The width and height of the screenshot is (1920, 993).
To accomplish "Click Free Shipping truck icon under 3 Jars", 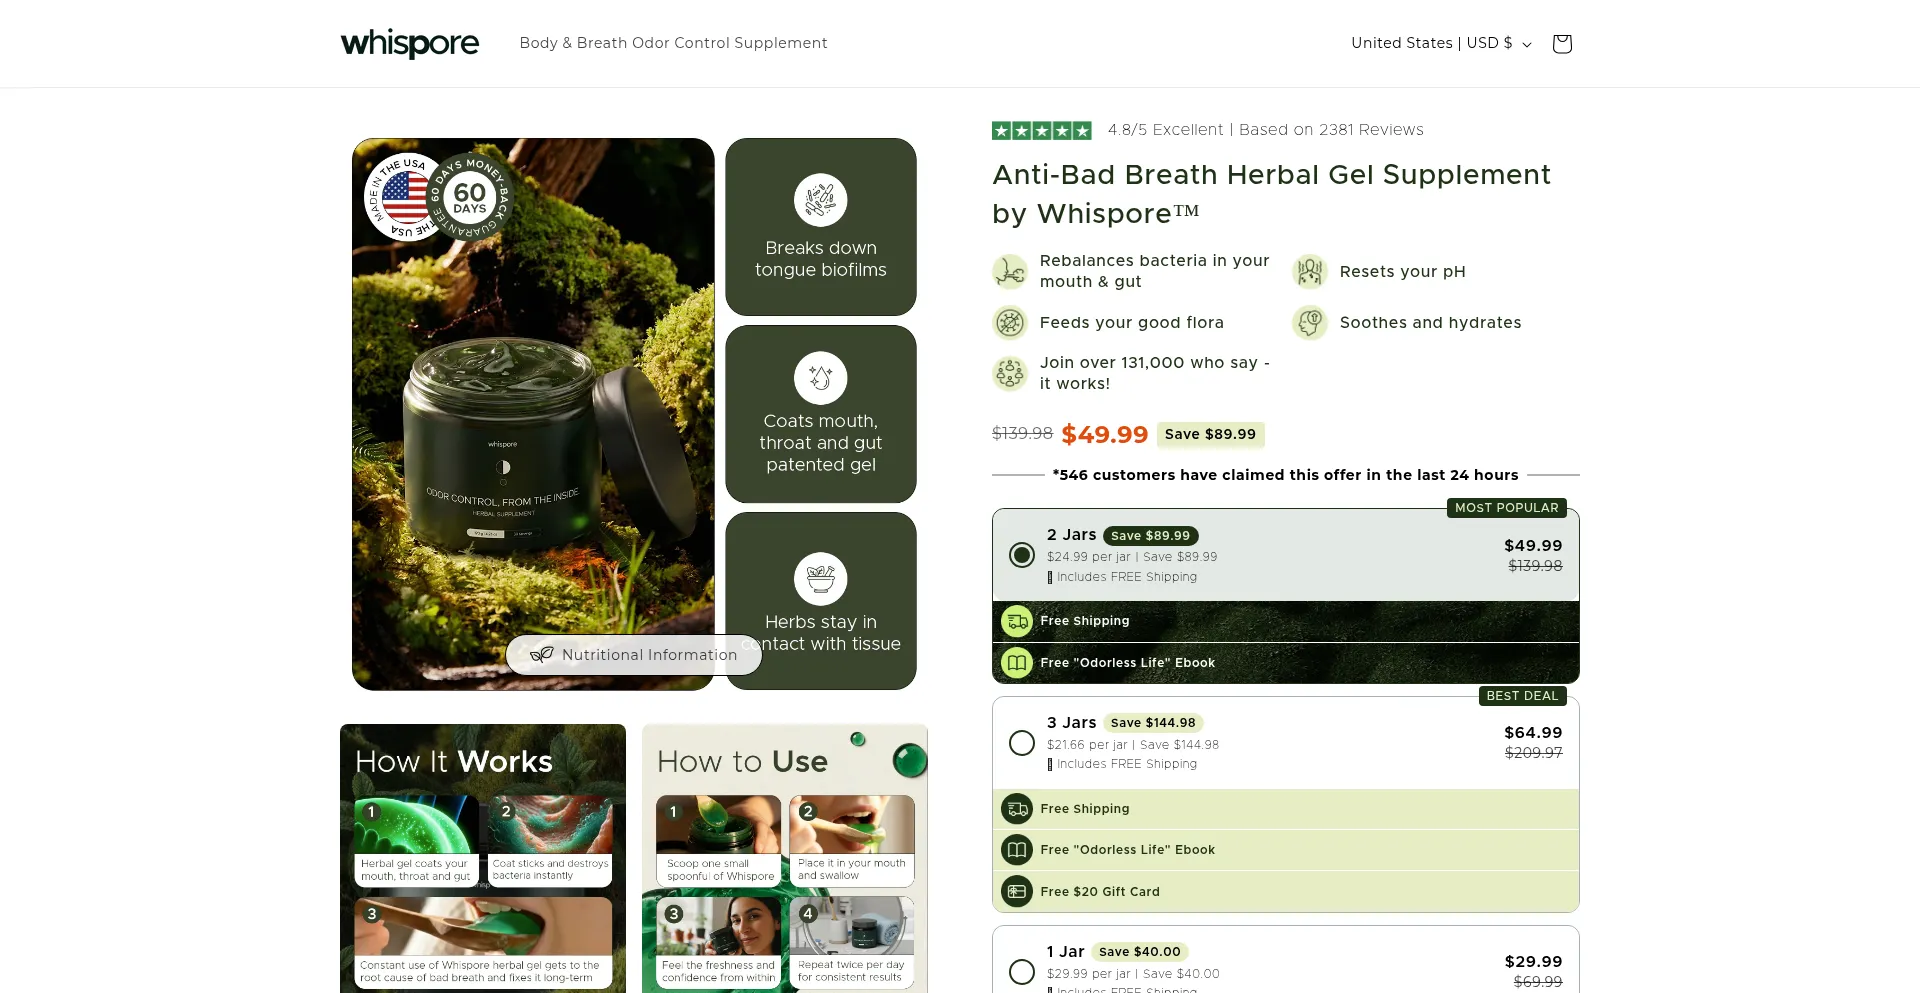I will (x=1017, y=808).
